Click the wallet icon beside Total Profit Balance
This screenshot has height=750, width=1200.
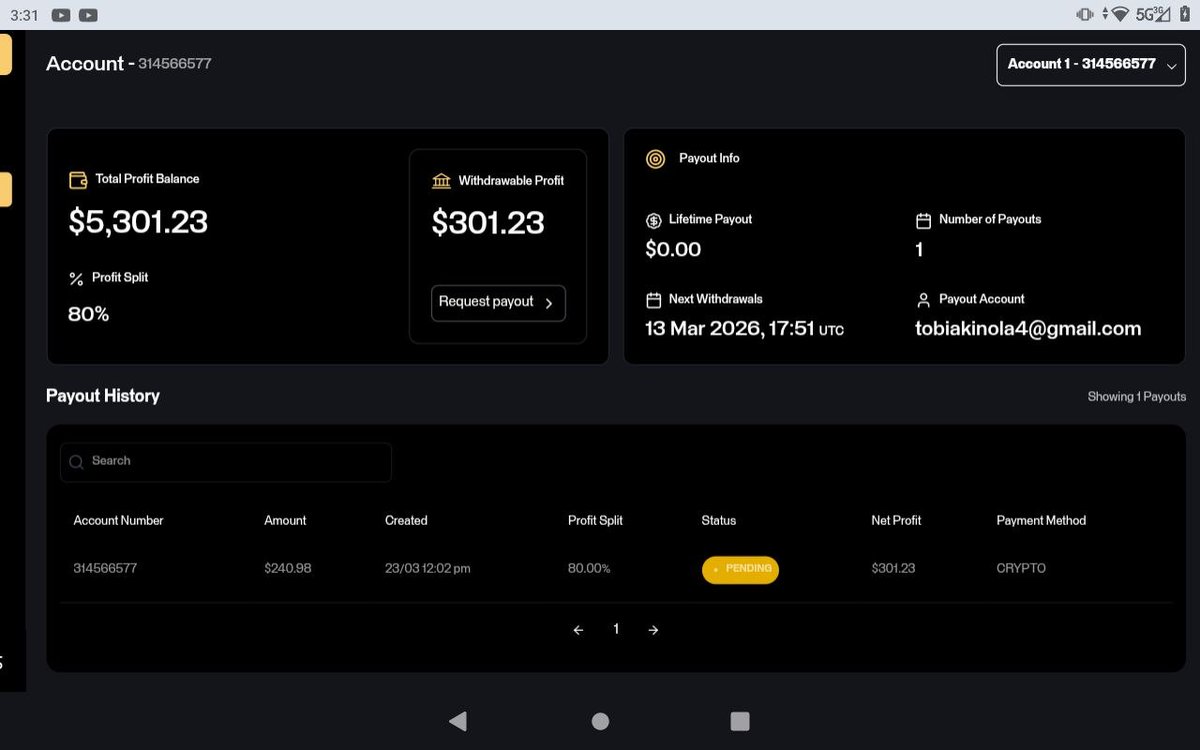[x=78, y=180]
